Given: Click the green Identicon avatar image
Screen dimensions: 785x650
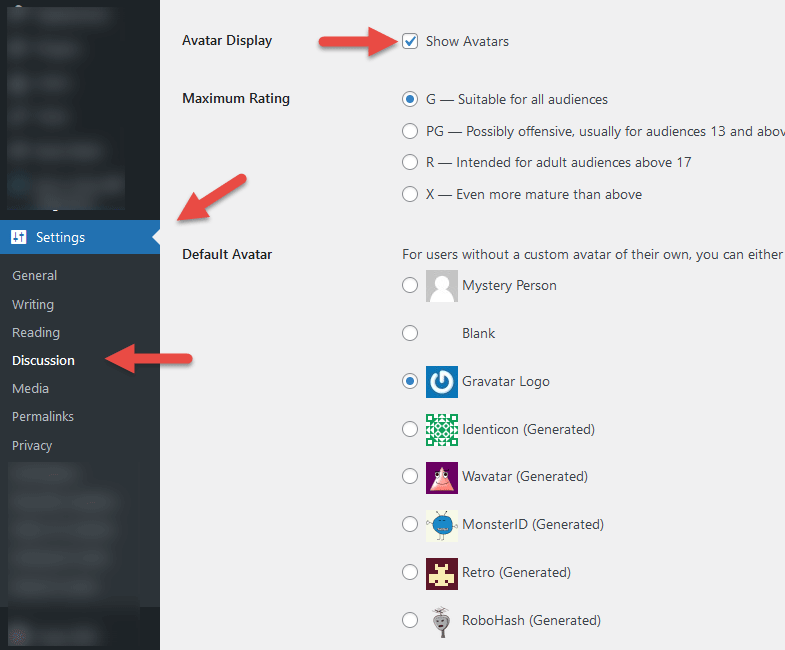Looking at the screenshot, I should tap(442, 430).
